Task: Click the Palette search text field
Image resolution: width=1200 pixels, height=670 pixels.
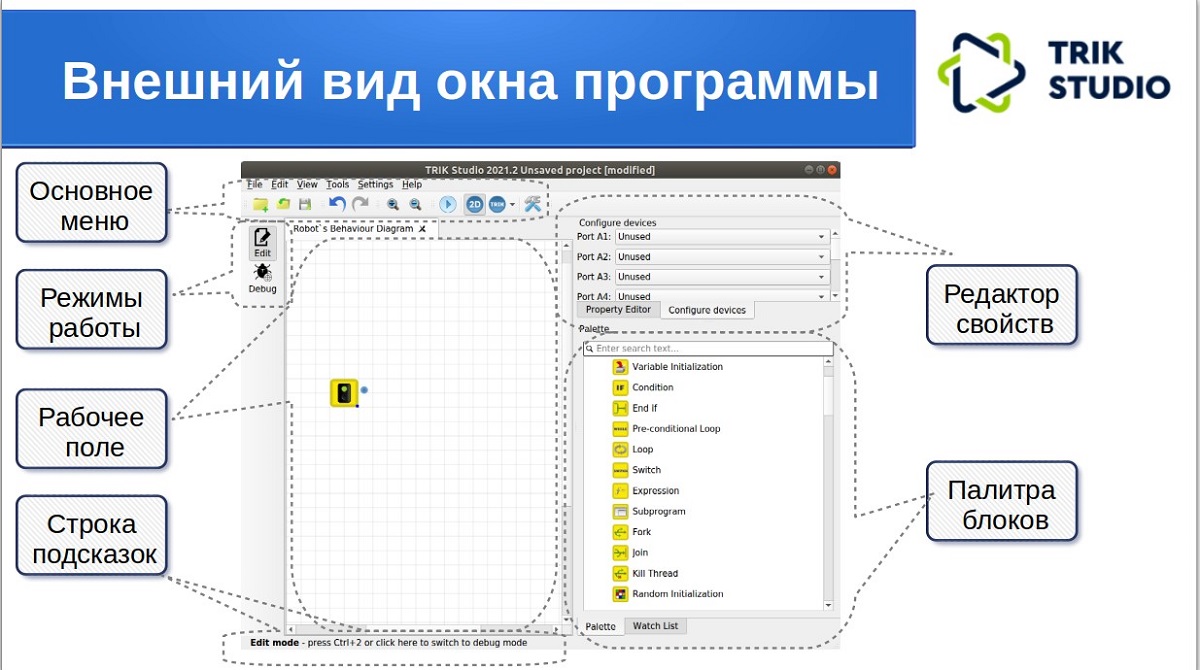Action: (708, 349)
